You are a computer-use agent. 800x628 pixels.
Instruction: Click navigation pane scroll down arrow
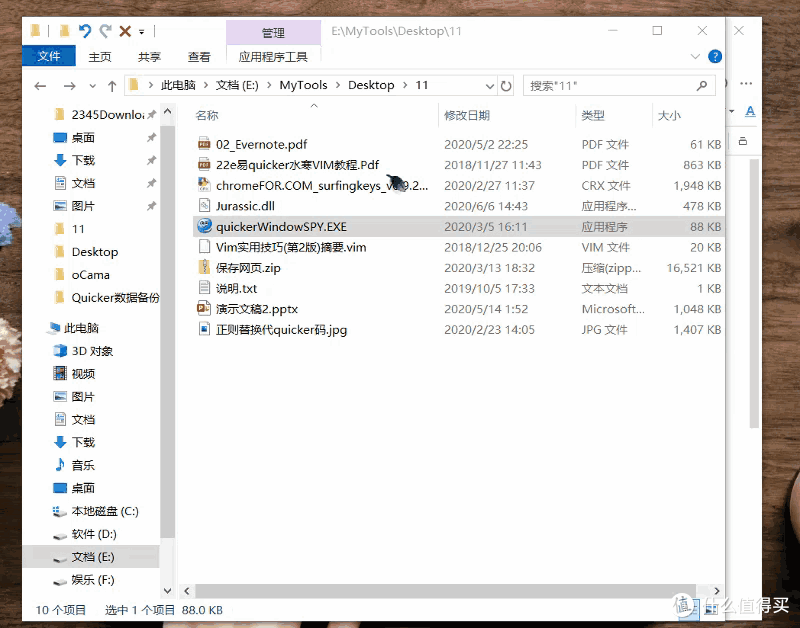coord(167,591)
